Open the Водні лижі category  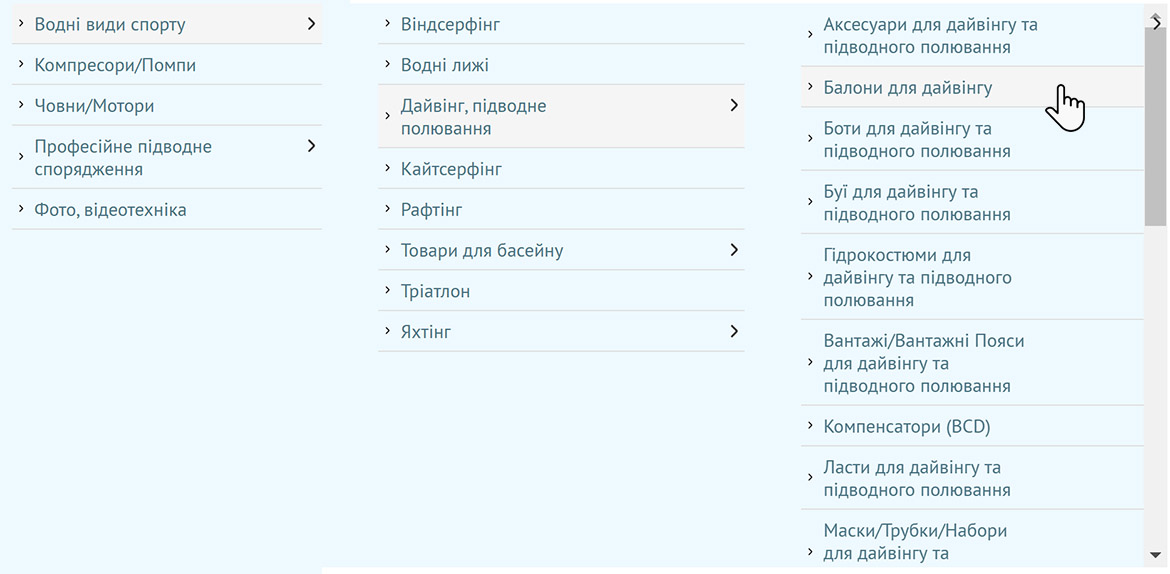tap(444, 65)
